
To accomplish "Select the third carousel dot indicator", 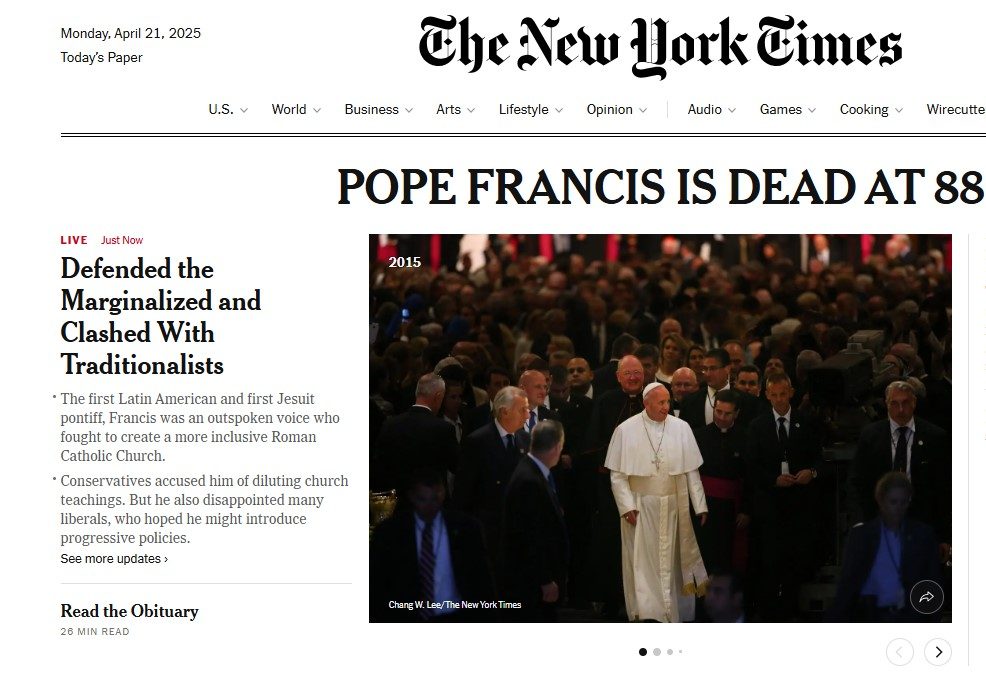I will [x=670, y=652].
